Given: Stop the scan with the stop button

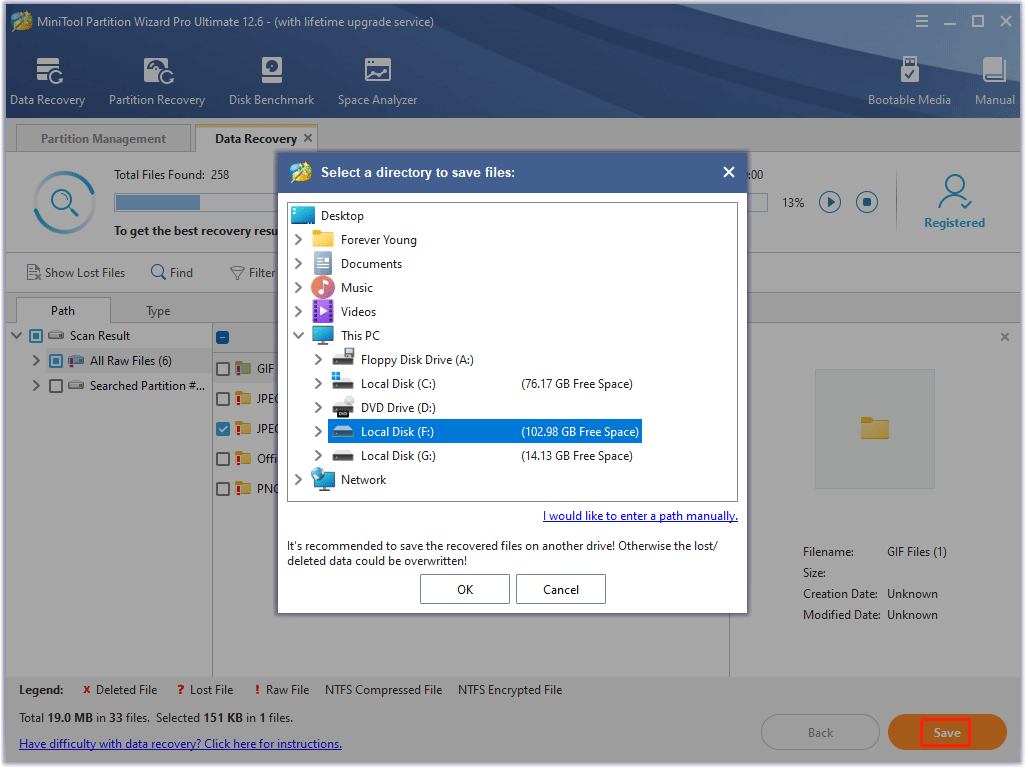Looking at the screenshot, I should pyautogui.click(x=867, y=202).
